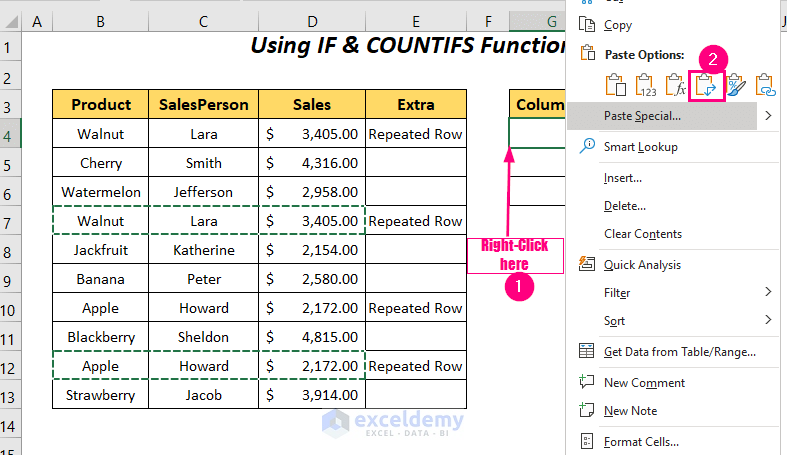Choose the Paste Formulas (fx) icon
Image resolution: width=787 pixels, height=455 pixels.
tap(677, 86)
